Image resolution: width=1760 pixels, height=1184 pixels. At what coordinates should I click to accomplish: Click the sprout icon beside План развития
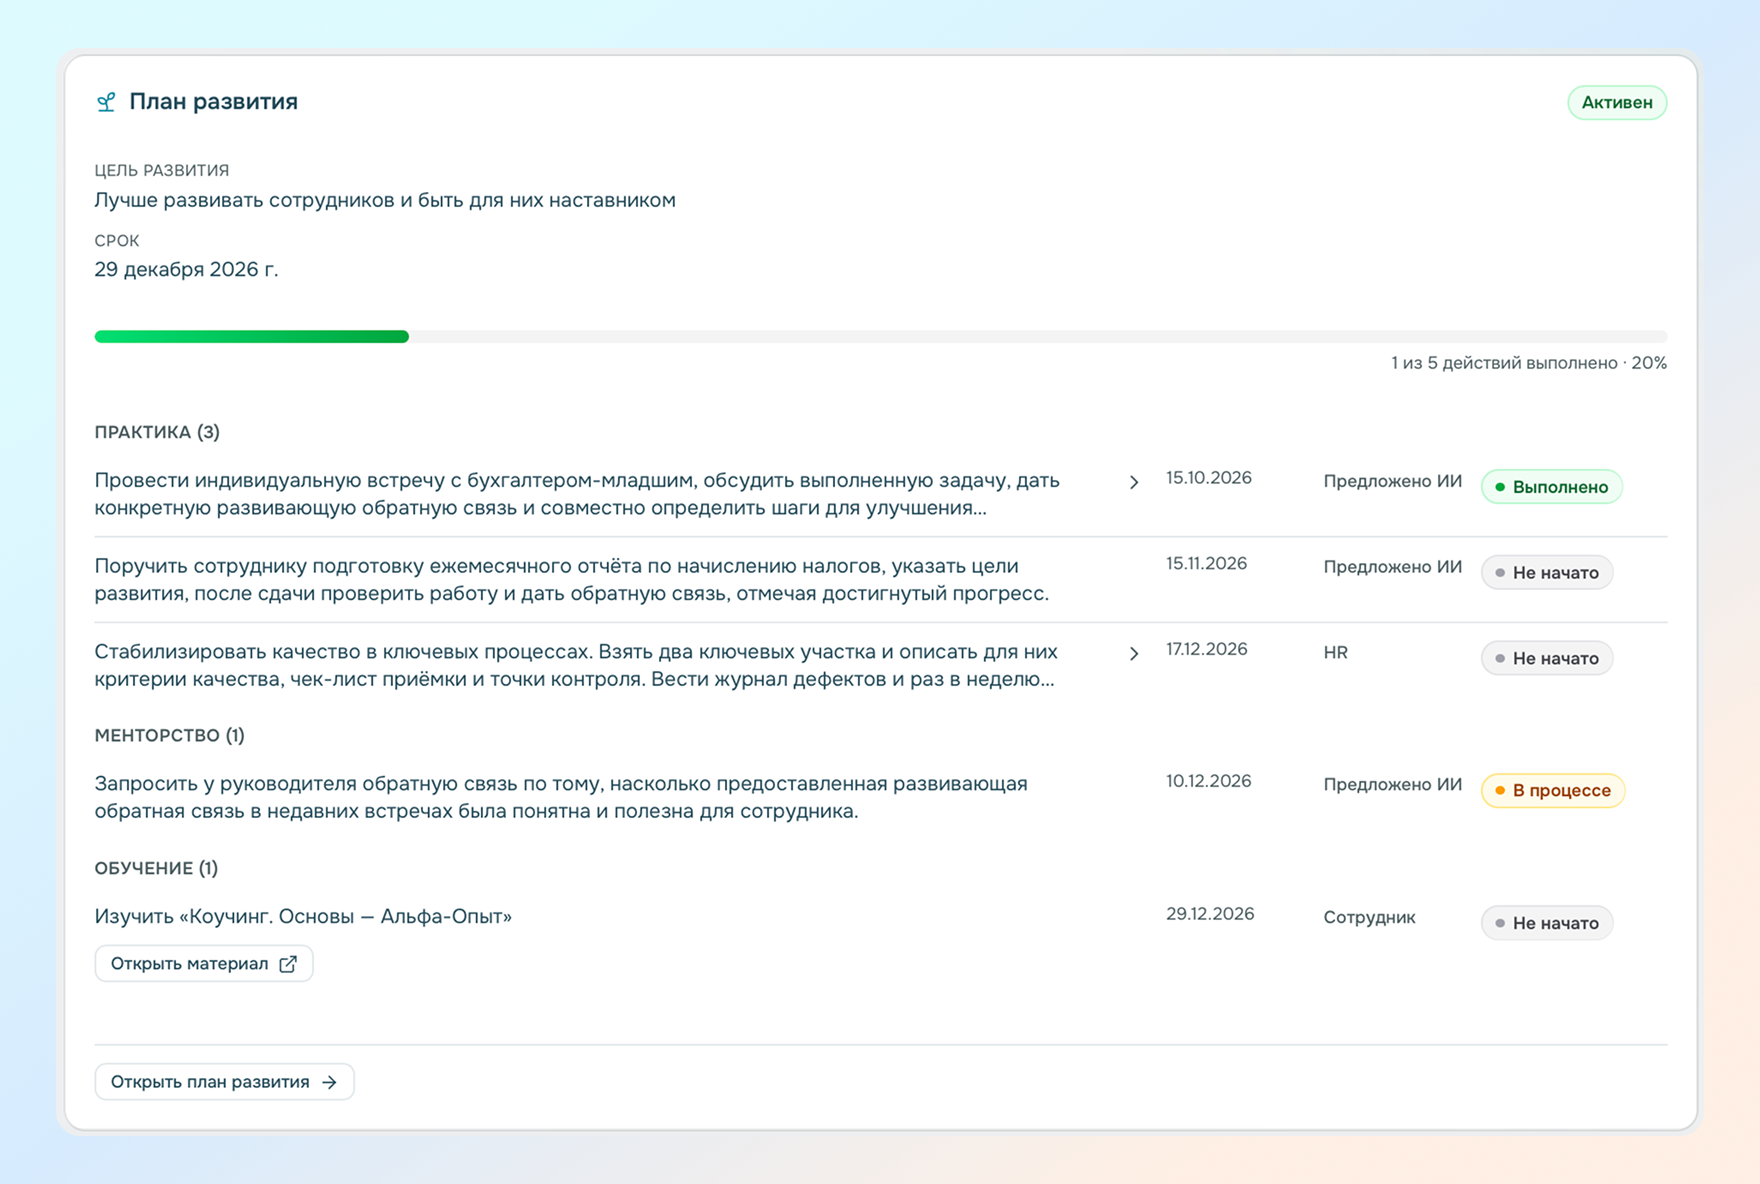(x=106, y=102)
